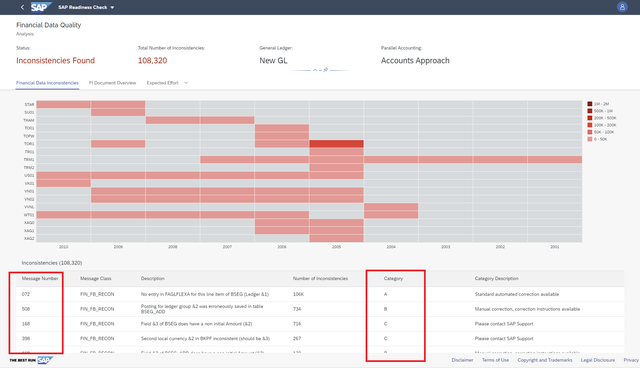Screen dimensions: 640x368
Task: Open the Terms of Use link
Action: click(495, 360)
